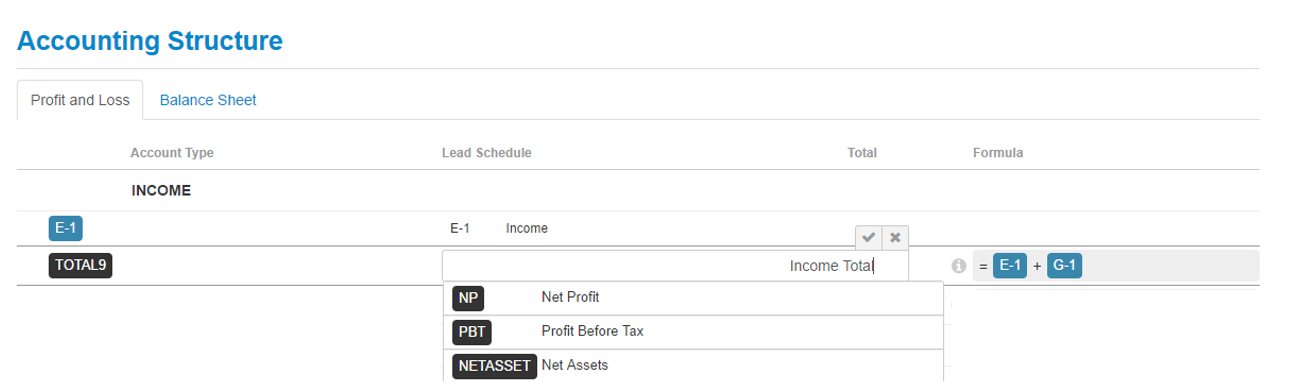Choose the NETASSET badge in the suggestion list
1316x386 pixels.
click(x=494, y=366)
